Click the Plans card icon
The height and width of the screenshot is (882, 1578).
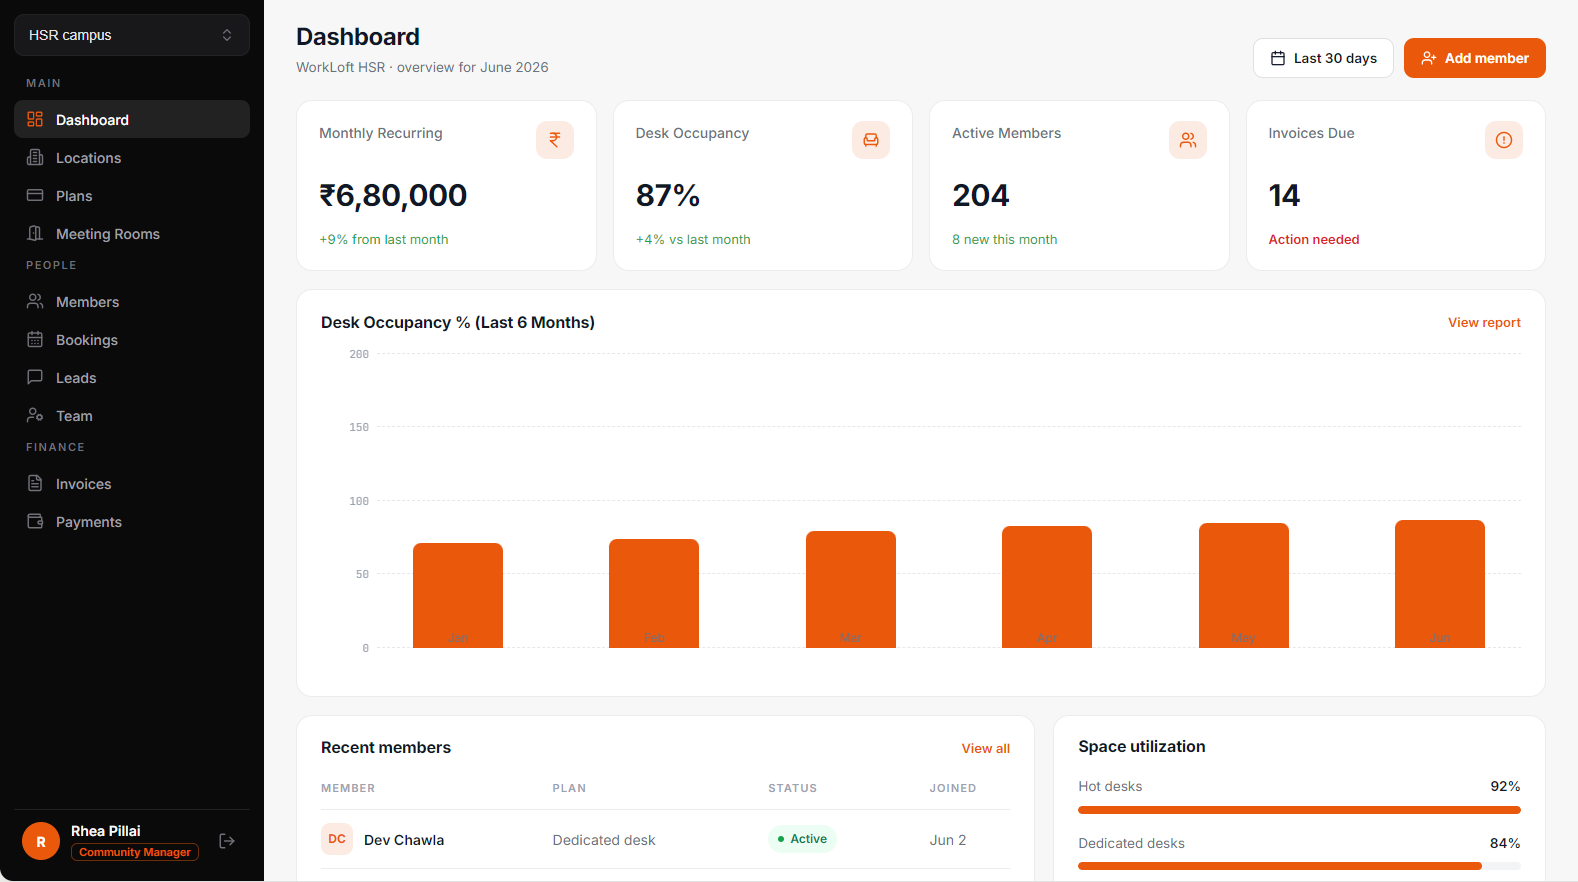pyautogui.click(x=35, y=195)
